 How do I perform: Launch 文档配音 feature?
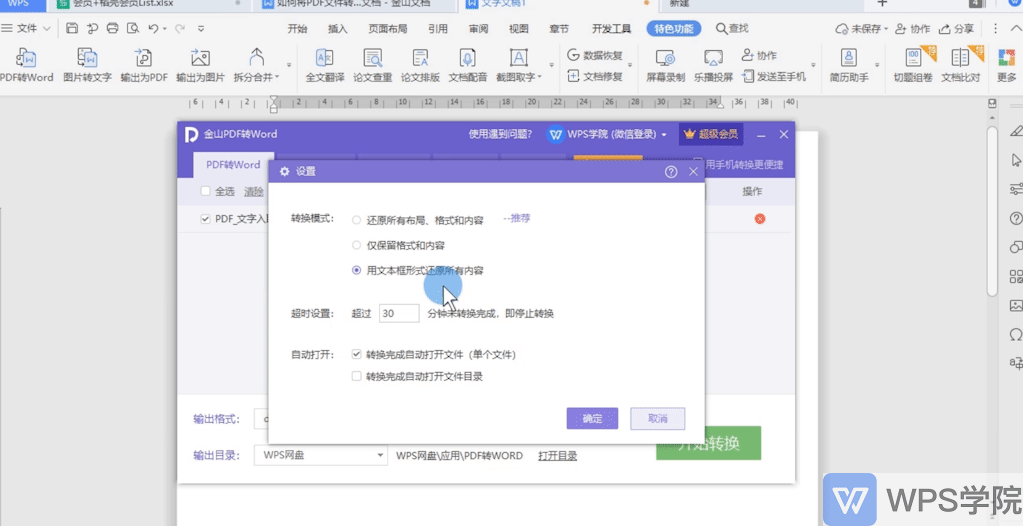coord(467,65)
